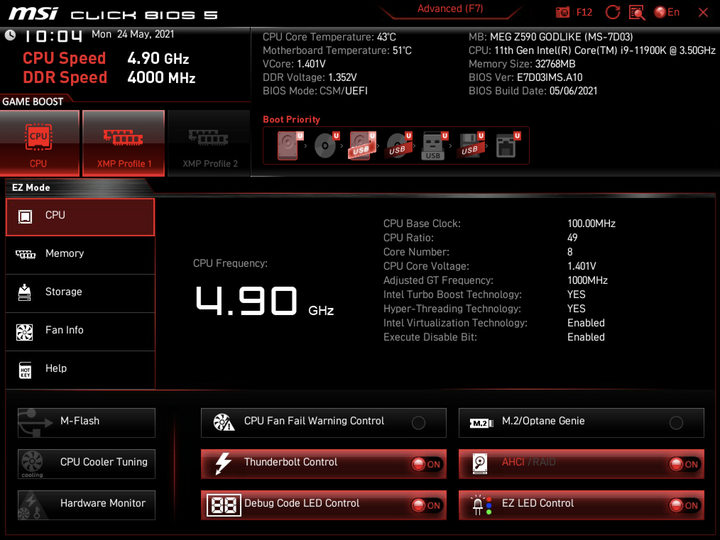This screenshot has width=720, height=540.
Task: Open the Memory tab
Action: 80,255
